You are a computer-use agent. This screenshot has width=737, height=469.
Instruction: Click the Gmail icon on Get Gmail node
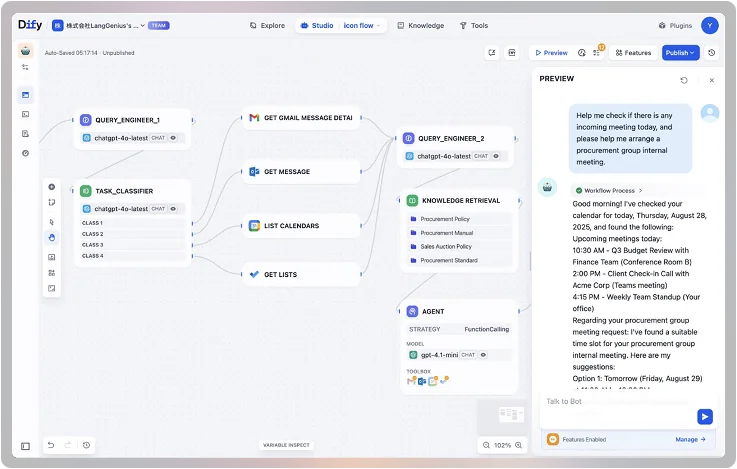[x=254, y=118]
